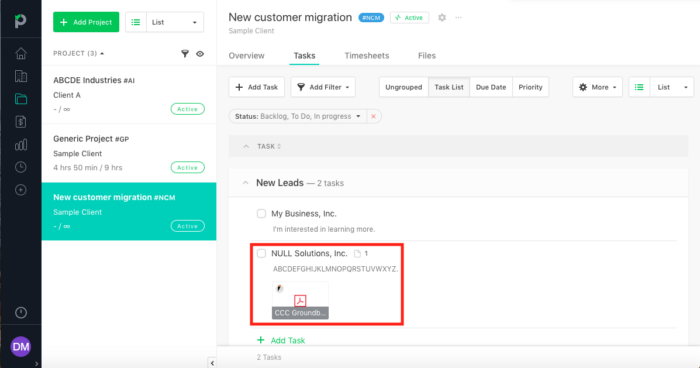Toggle PROJECT (3) sort order
Screen dimensions: 700x368
click(79, 53)
